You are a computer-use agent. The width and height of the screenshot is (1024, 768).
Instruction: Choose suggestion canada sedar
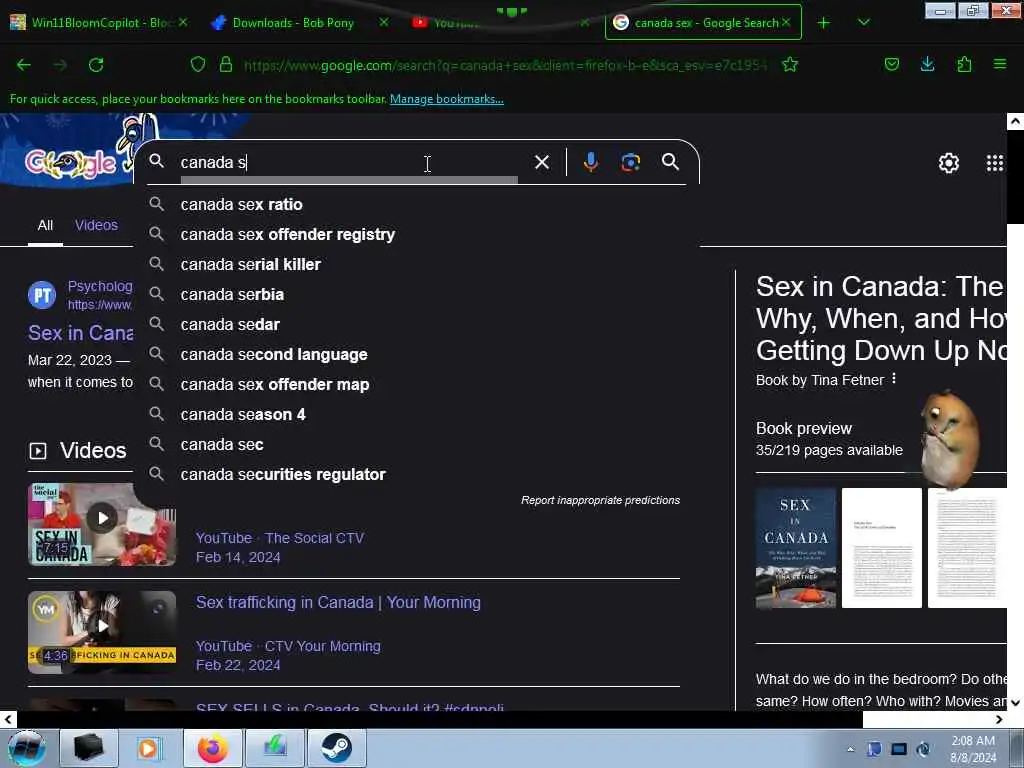pyautogui.click(x=415, y=325)
